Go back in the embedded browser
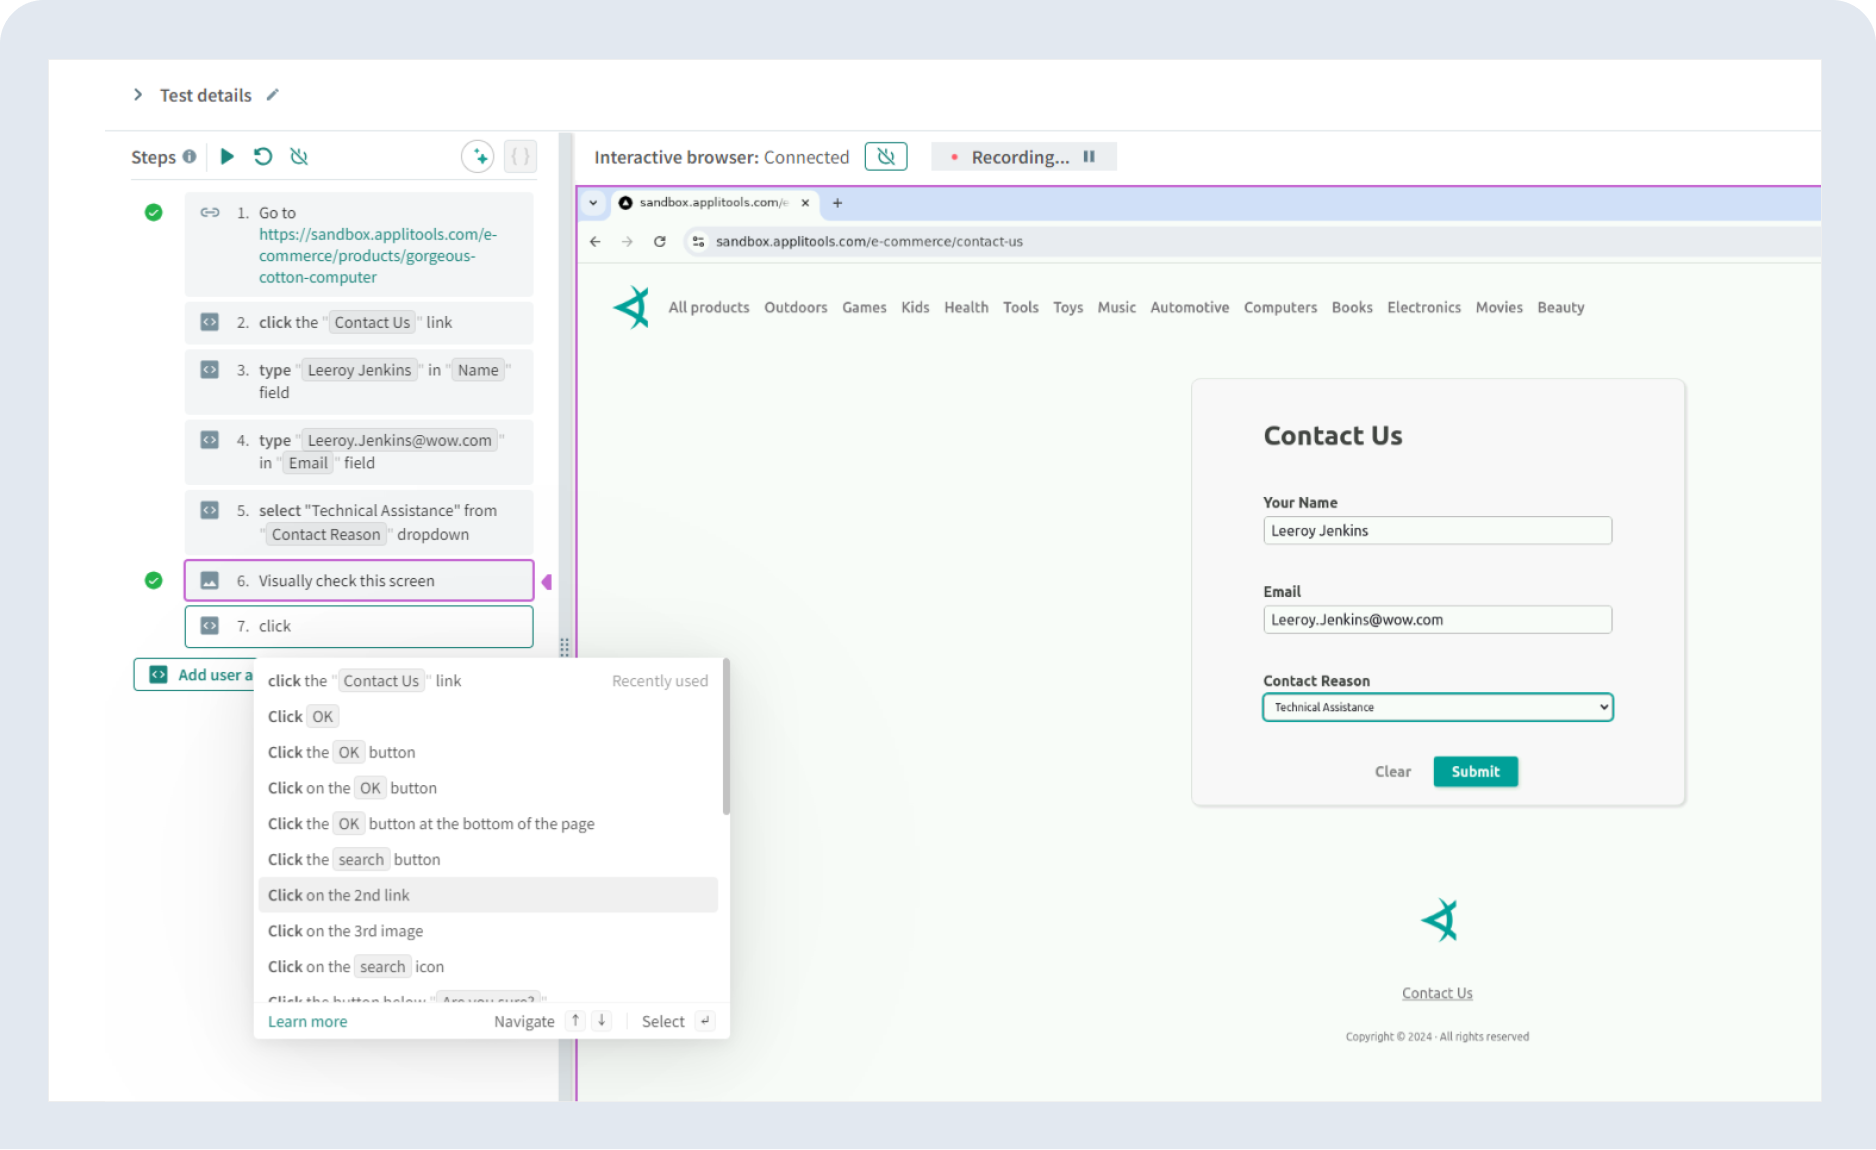This screenshot has width=1876, height=1150. (595, 242)
